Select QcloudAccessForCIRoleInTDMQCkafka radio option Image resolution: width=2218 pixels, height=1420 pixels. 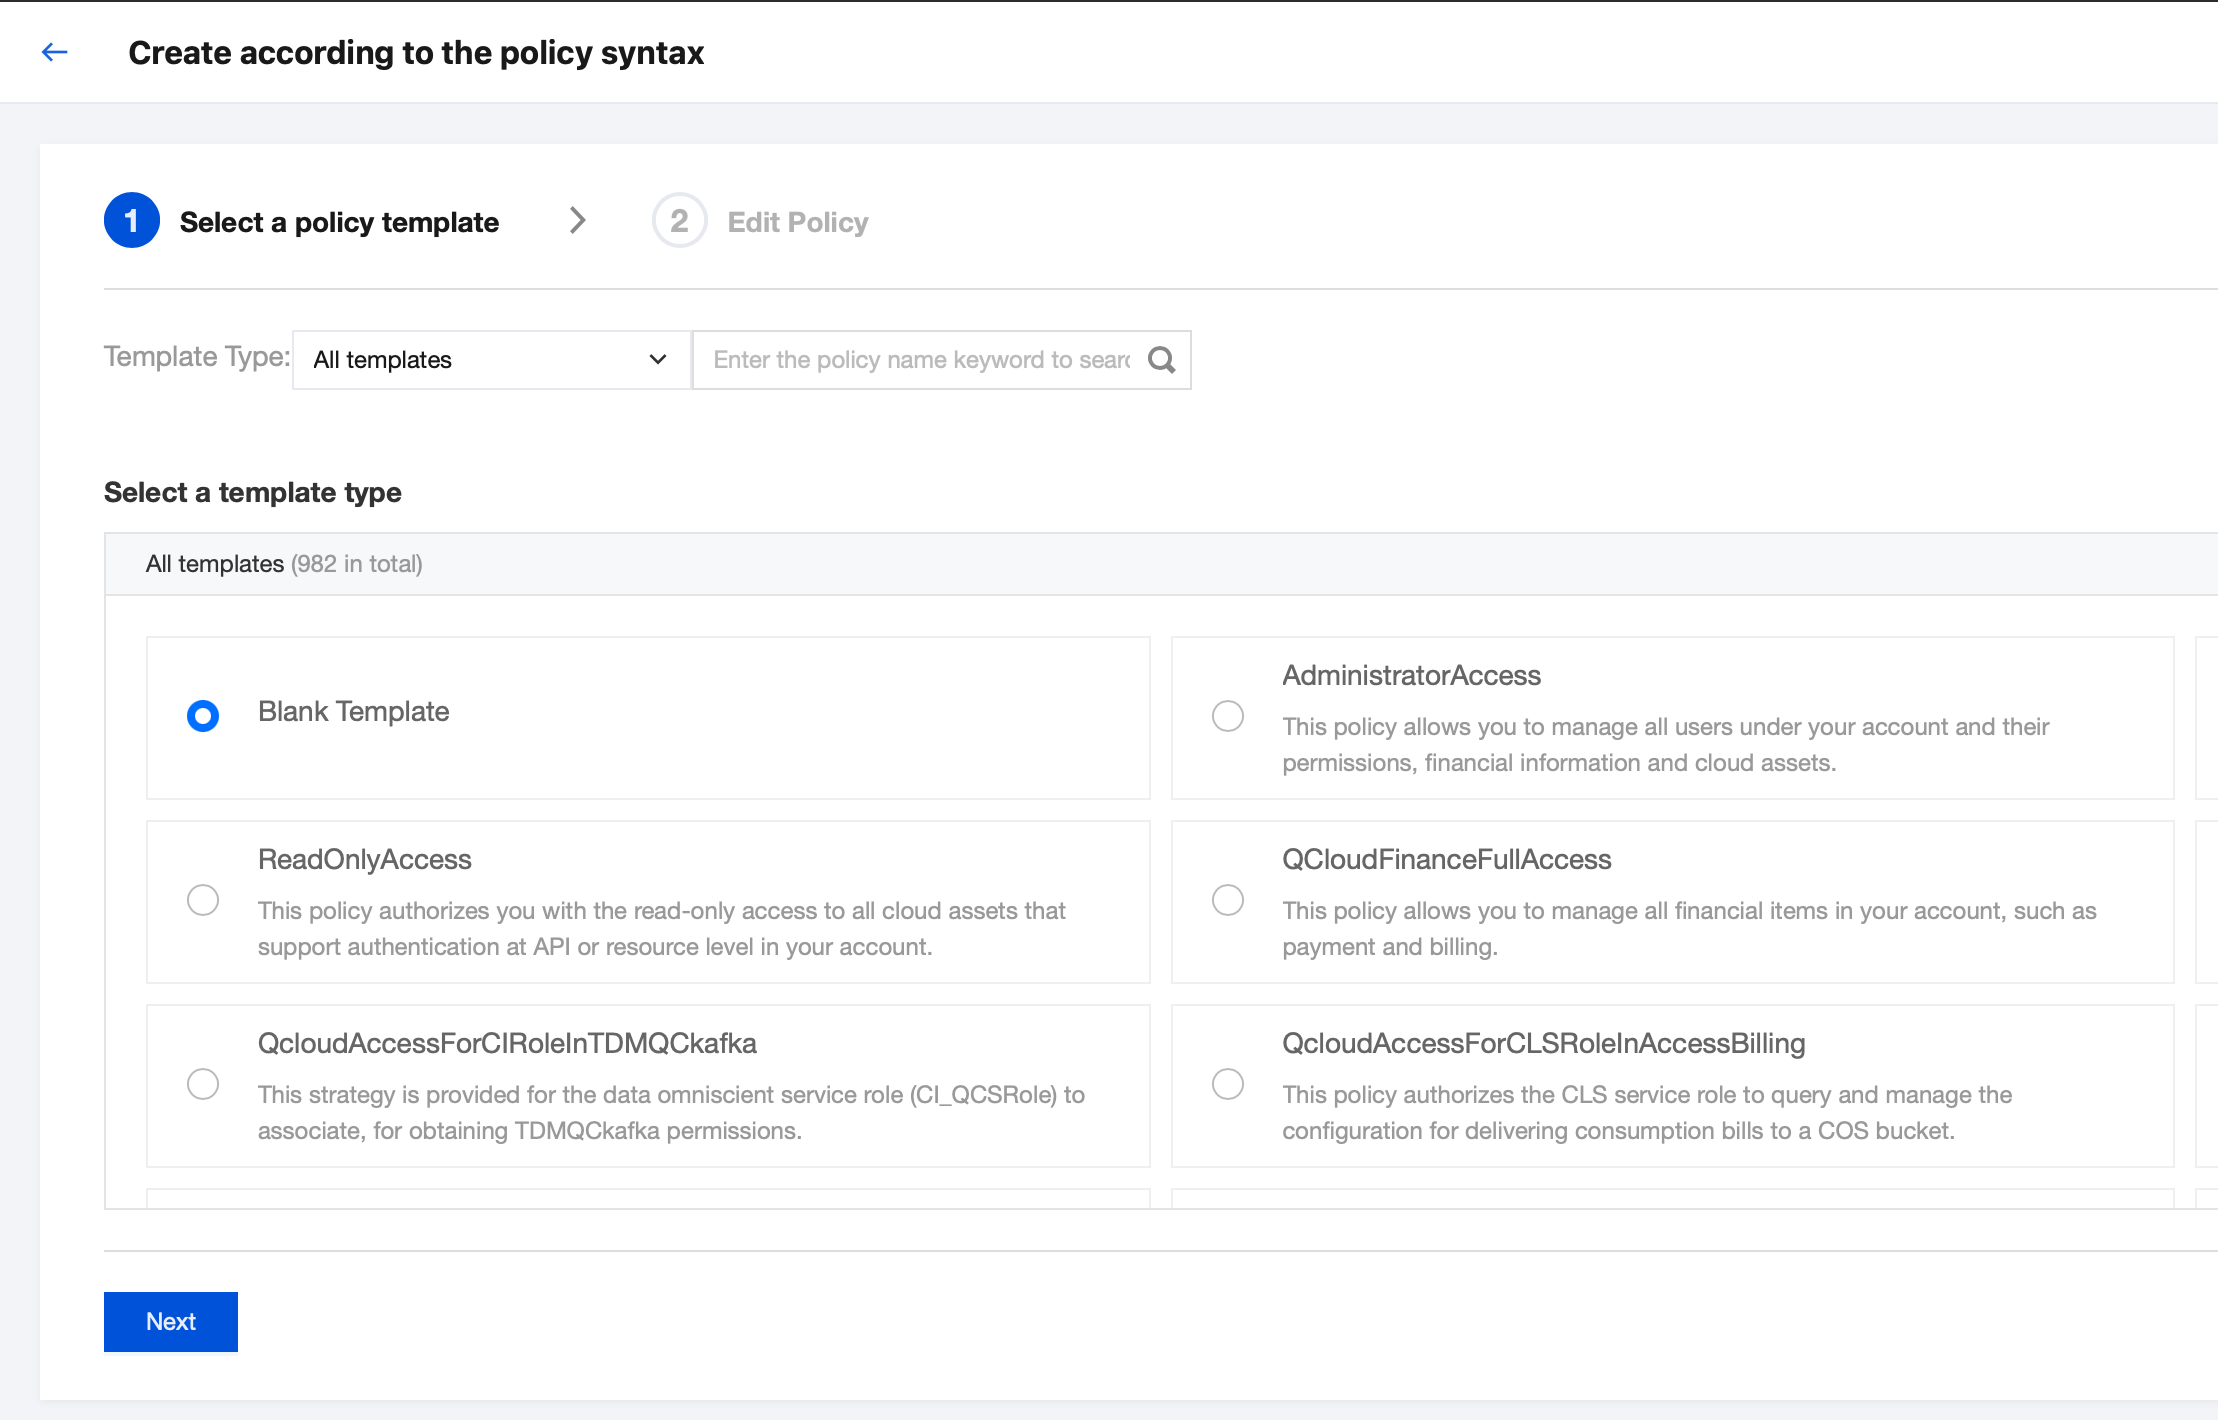(x=203, y=1084)
